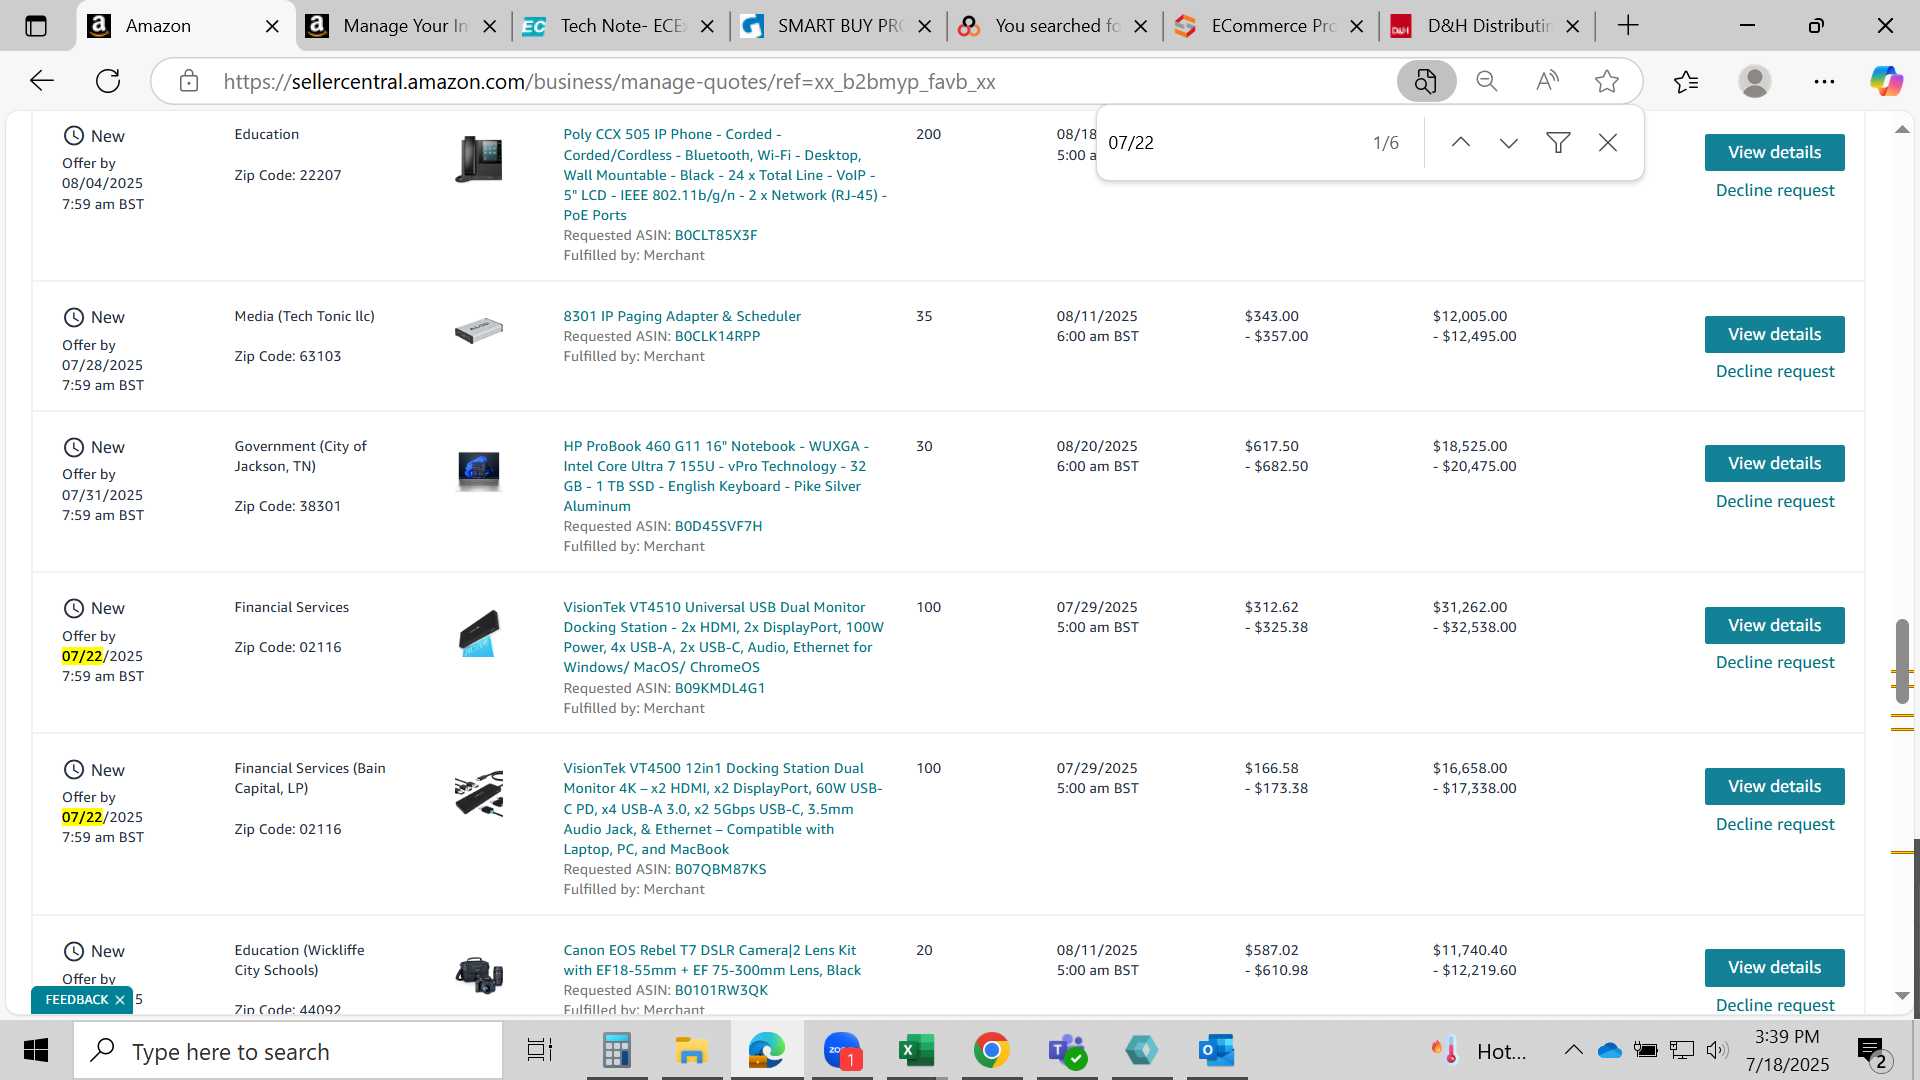Image resolution: width=1920 pixels, height=1080 pixels.
Task: Jump to previous find result
Action: [x=1460, y=143]
